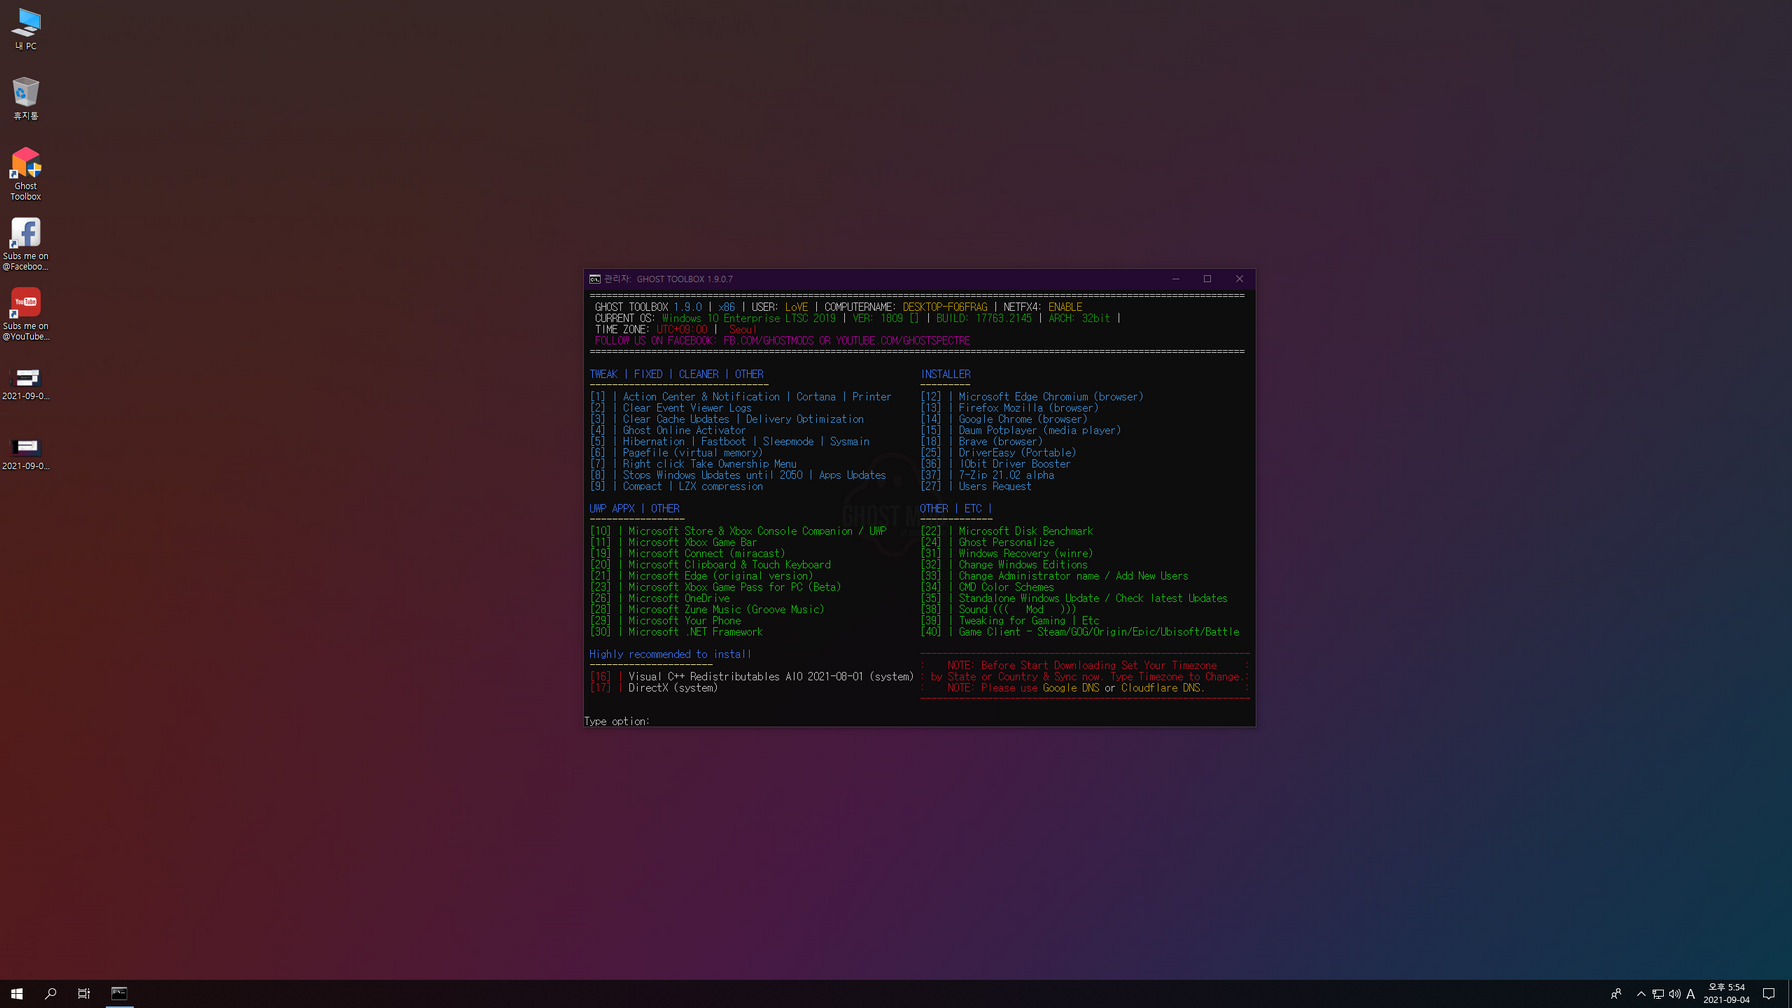
Task: Open taskbar search magnifier
Action: [50, 993]
